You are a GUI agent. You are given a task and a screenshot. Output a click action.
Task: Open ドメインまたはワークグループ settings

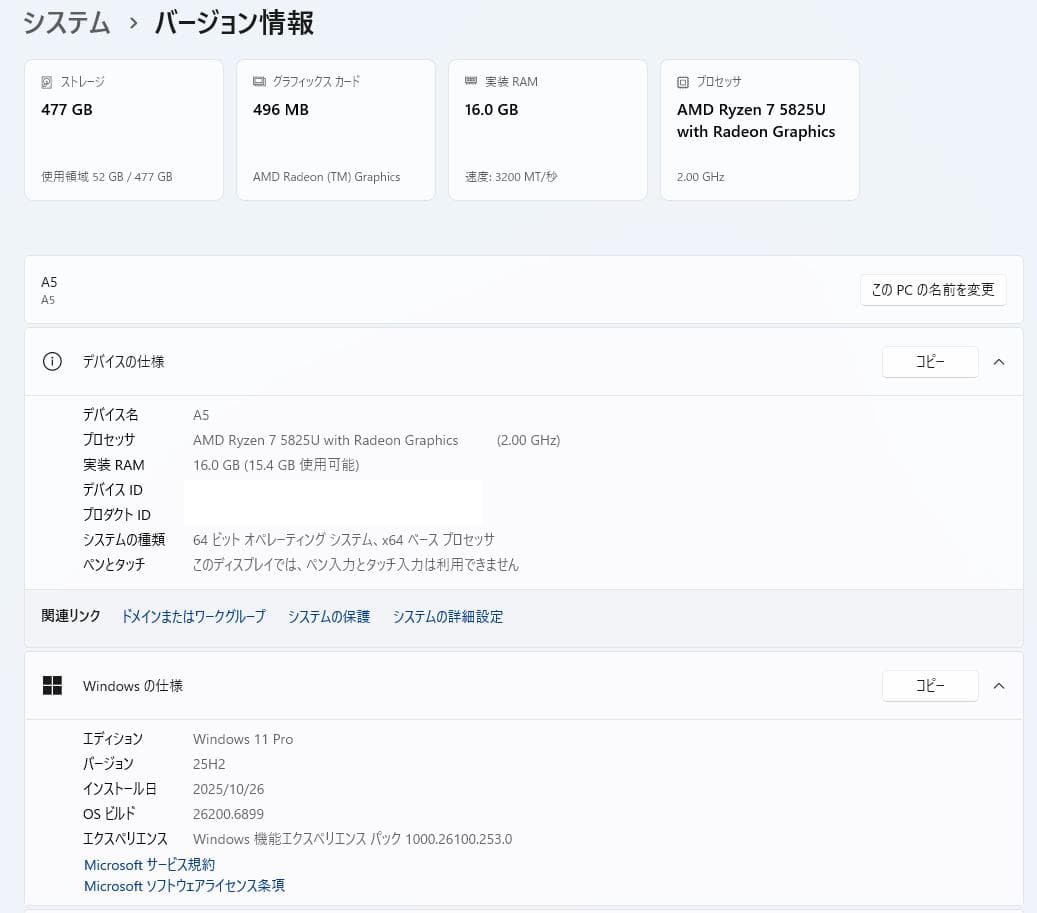tap(193, 616)
